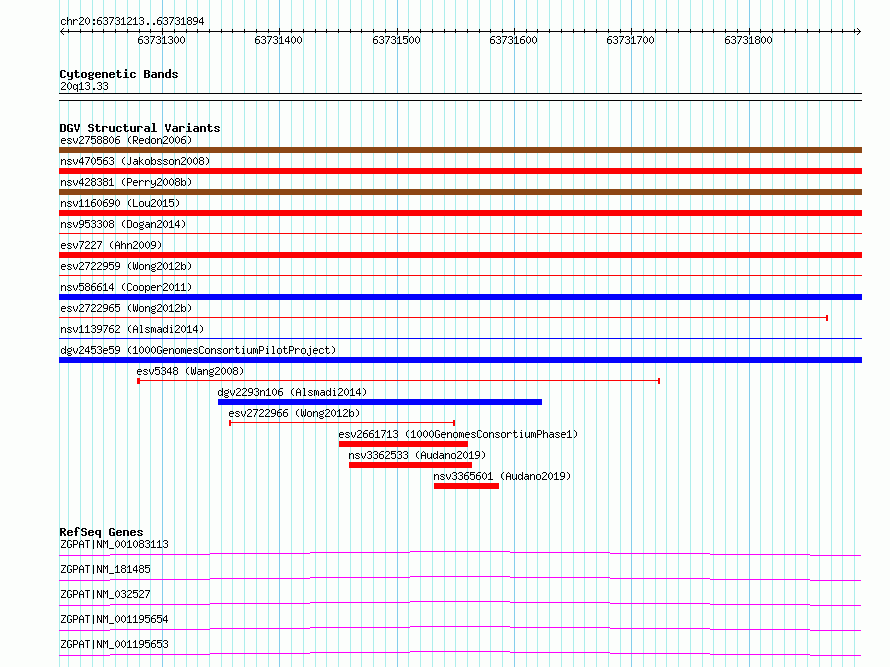Click the RefSeq Genes track heading
The height and width of the screenshot is (667, 890).
[101, 532]
